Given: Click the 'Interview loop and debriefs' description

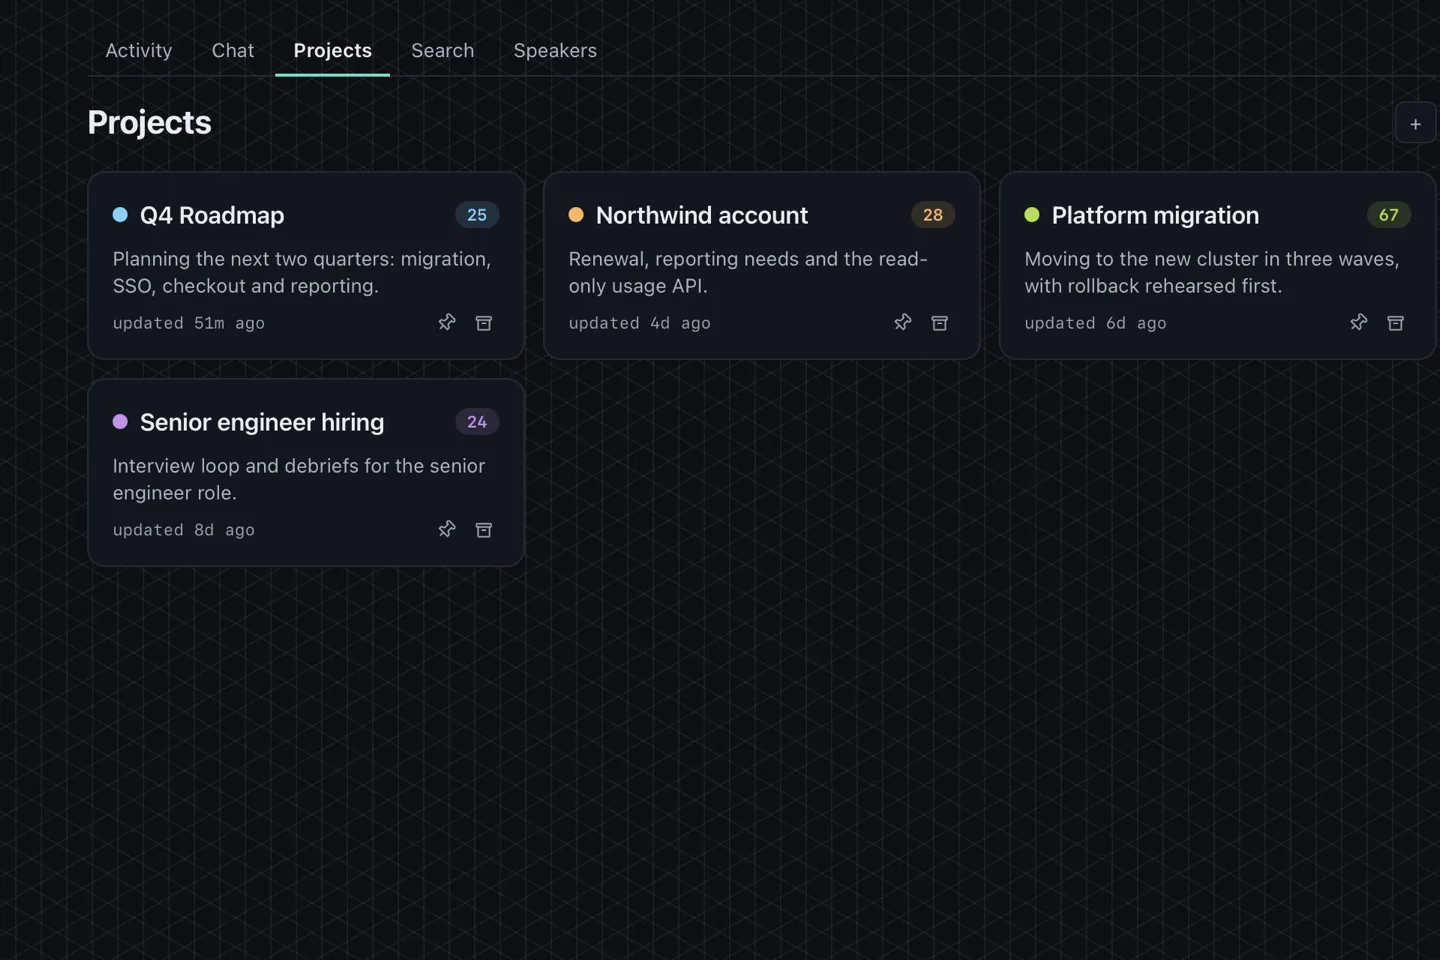Looking at the screenshot, I should point(299,479).
